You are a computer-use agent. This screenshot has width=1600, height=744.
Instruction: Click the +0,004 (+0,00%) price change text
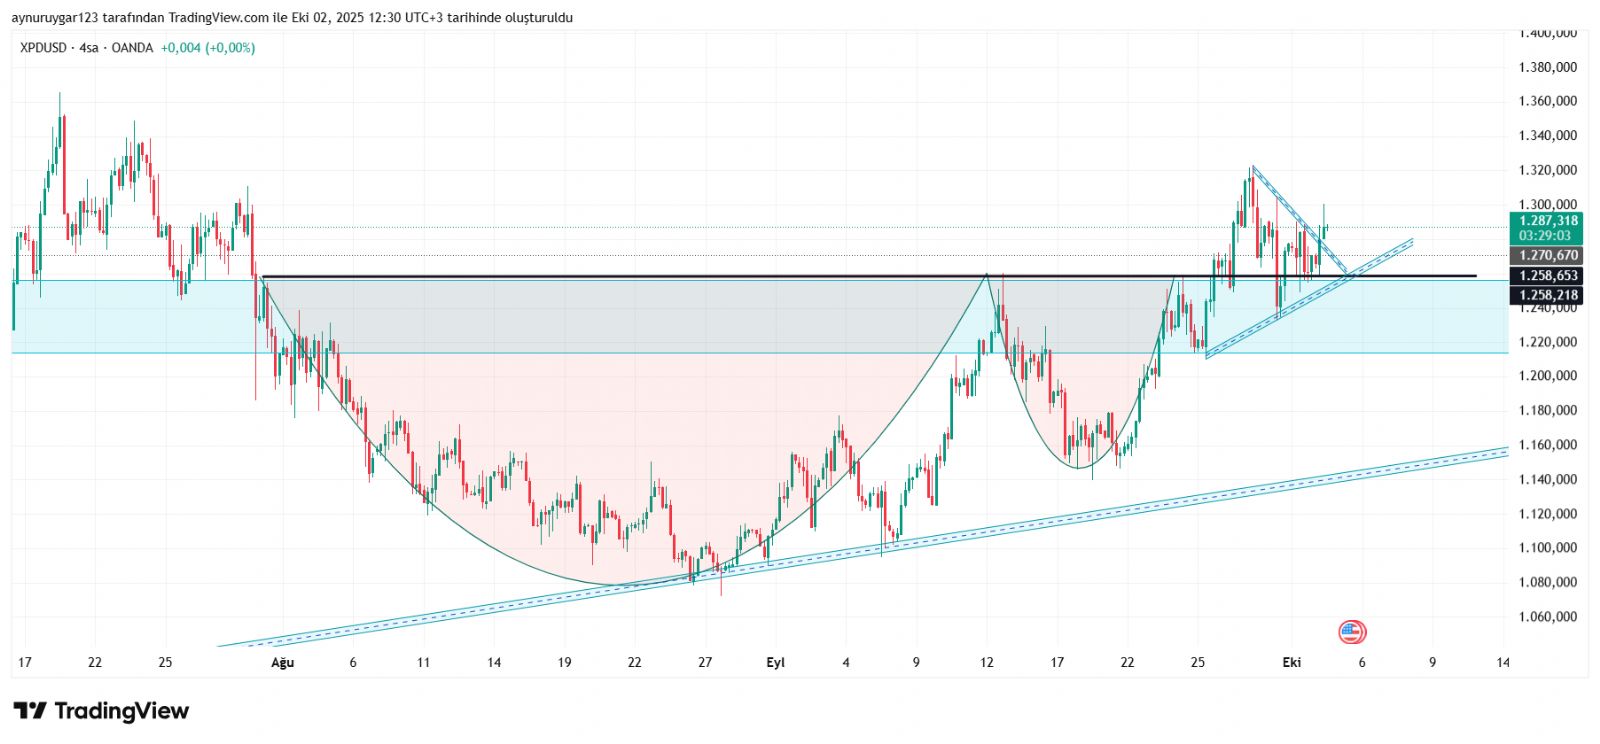point(208,48)
